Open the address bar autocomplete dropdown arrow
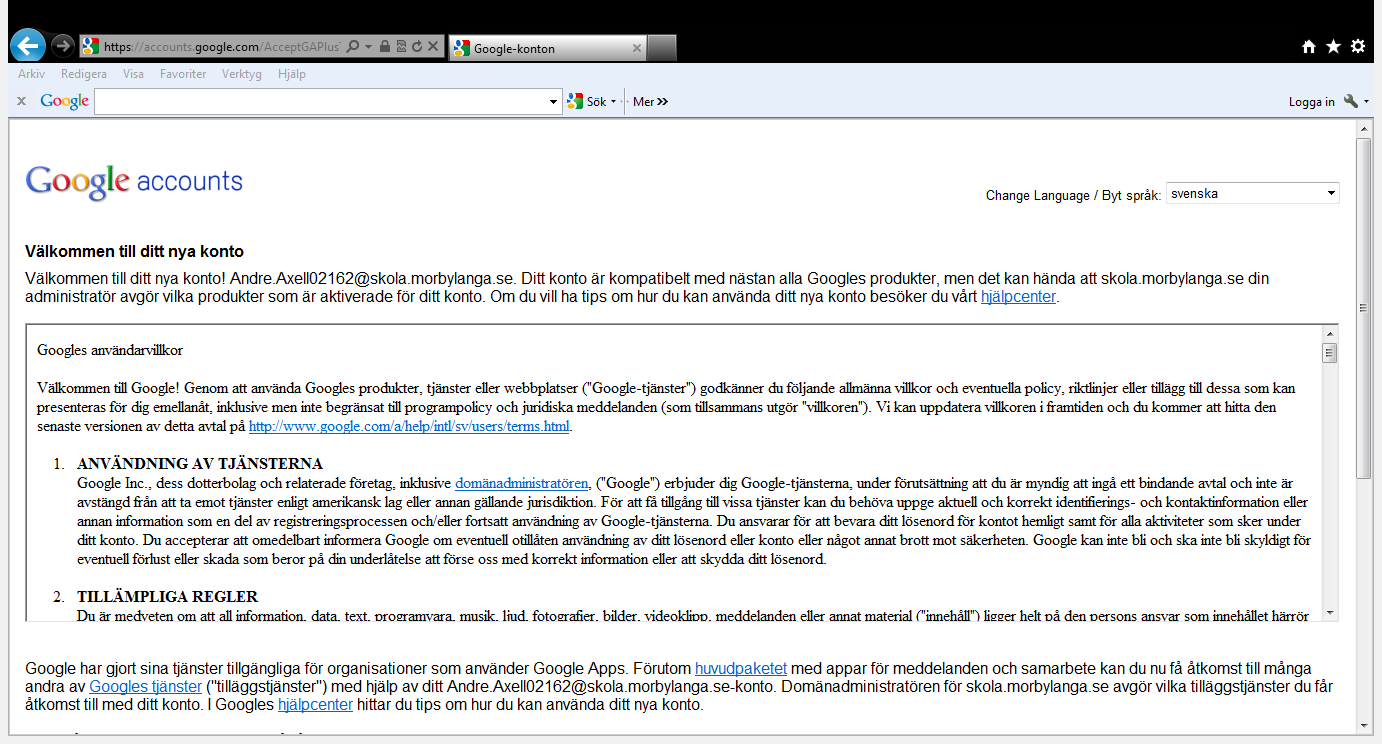The width and height of the screenshot is (1382, 744). [369, 47]
